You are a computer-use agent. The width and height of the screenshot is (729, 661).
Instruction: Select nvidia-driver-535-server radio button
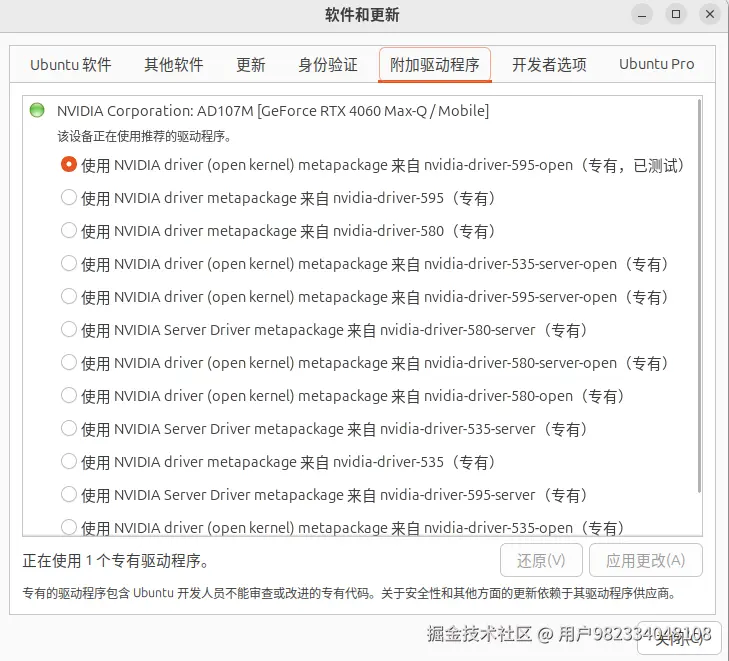point(69,429)
